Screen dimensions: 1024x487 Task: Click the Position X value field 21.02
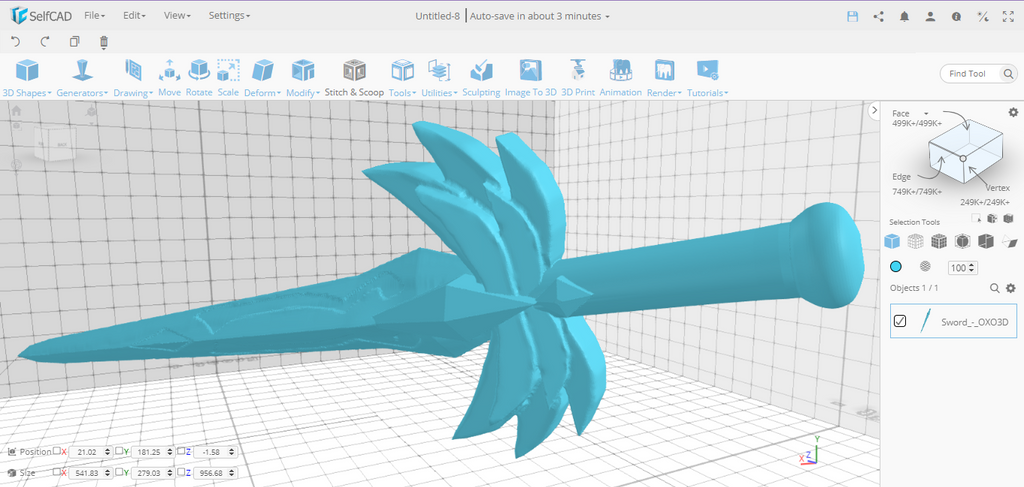click(90, 452)
